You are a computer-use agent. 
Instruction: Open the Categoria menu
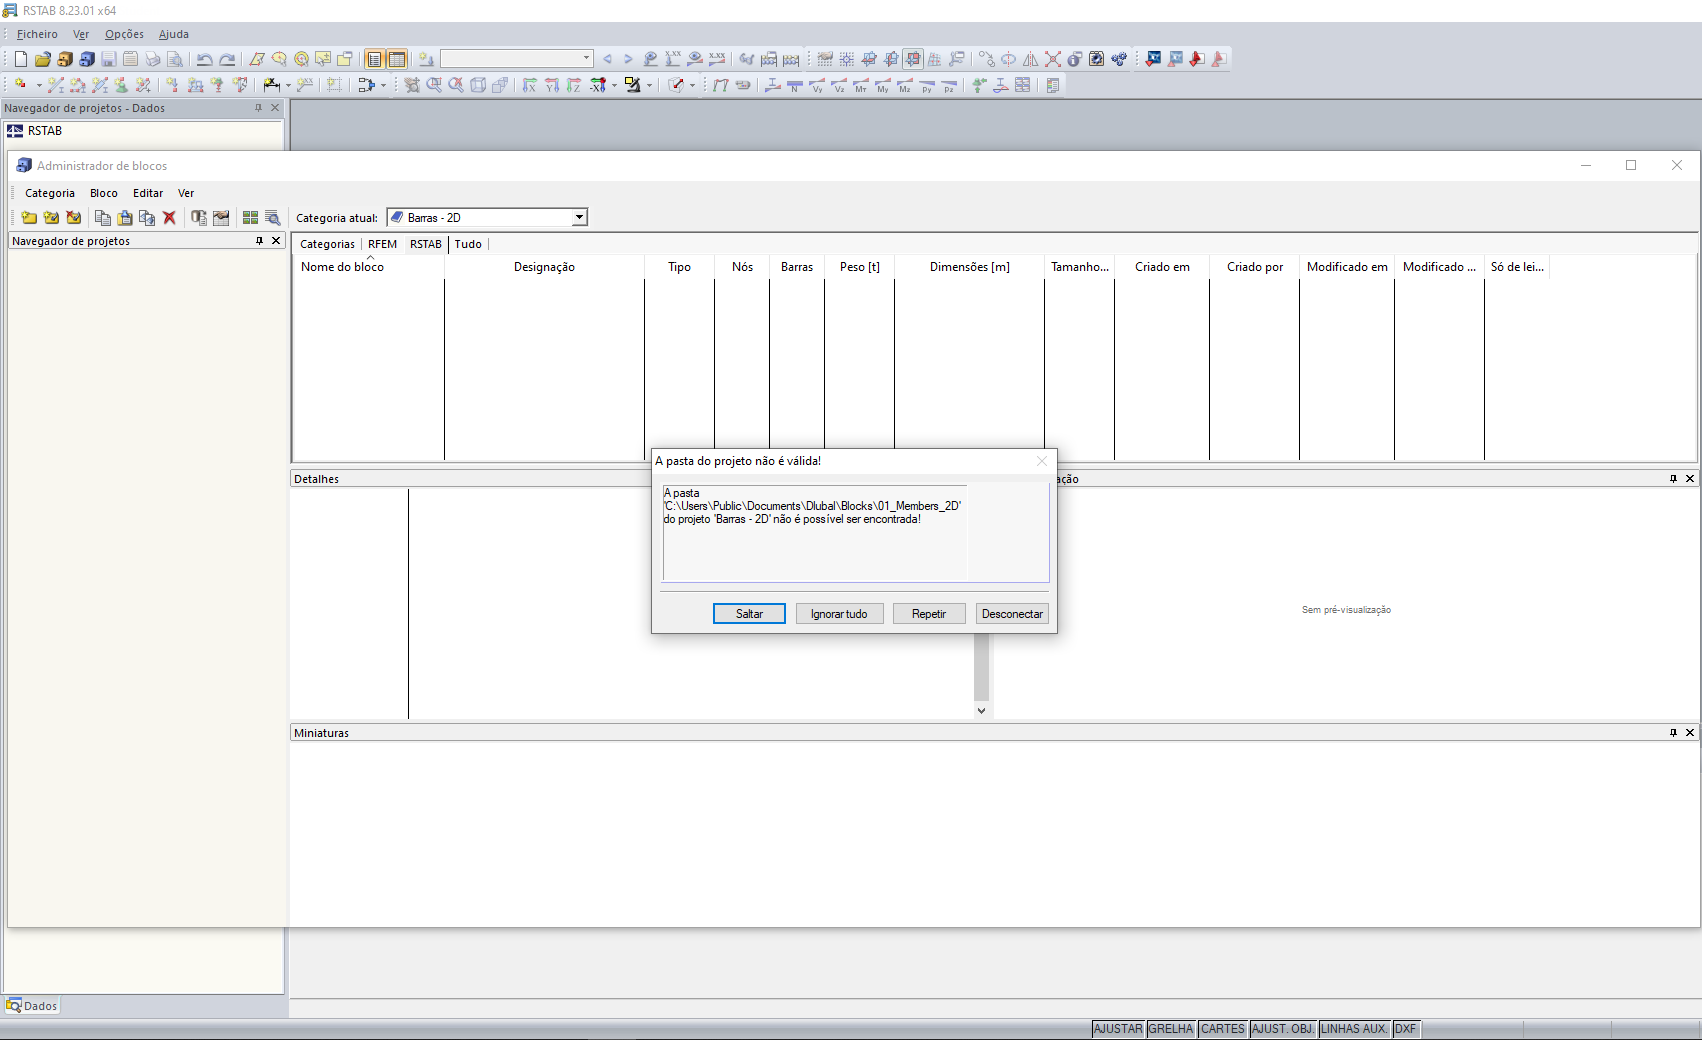(50, 193)
